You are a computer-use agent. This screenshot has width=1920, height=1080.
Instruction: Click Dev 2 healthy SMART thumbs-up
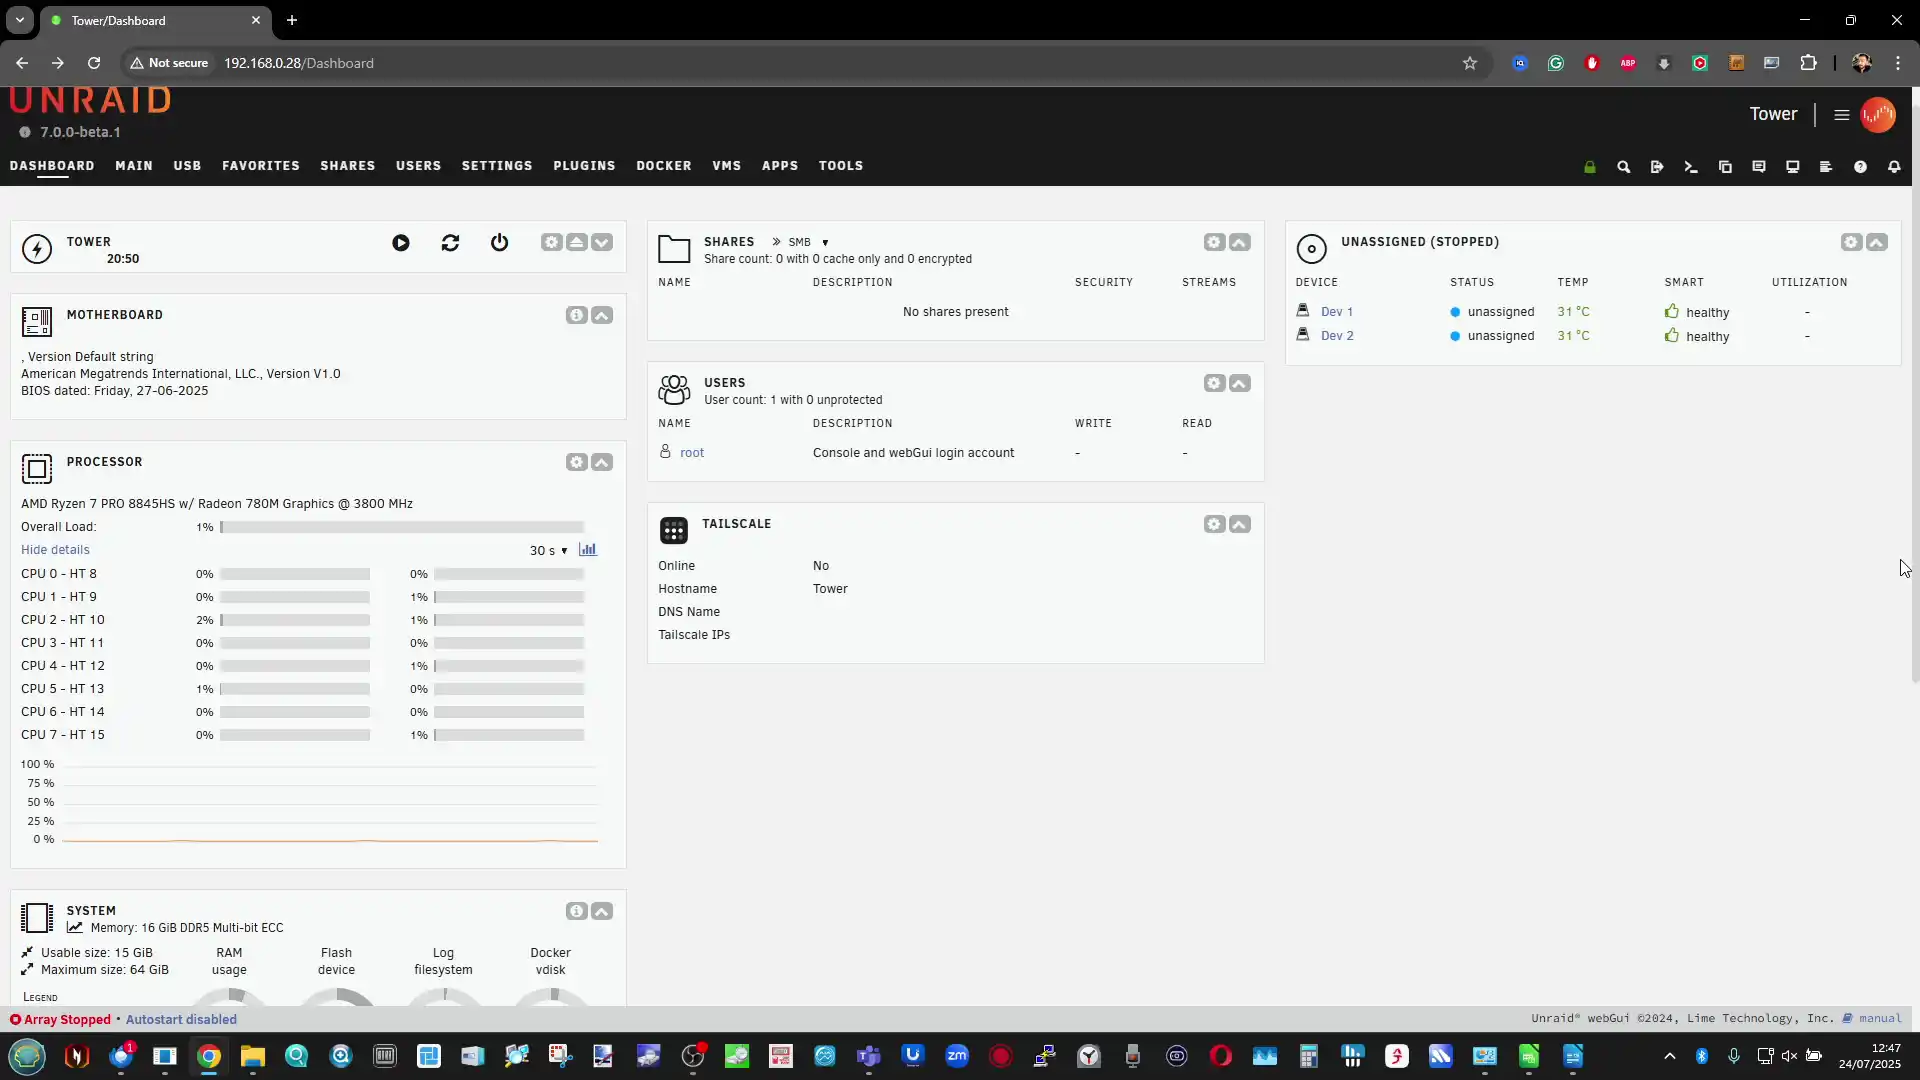pyautogui.click(x=1672, y=335)
